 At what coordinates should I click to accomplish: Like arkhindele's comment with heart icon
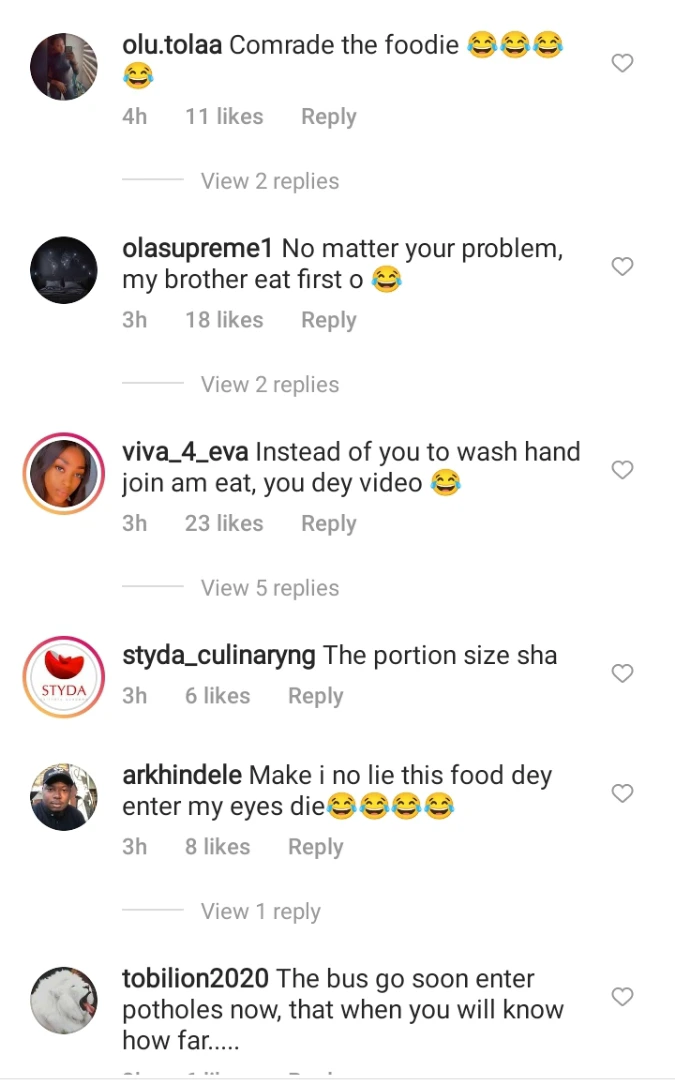pyautogui.click(x=622, y=794)
